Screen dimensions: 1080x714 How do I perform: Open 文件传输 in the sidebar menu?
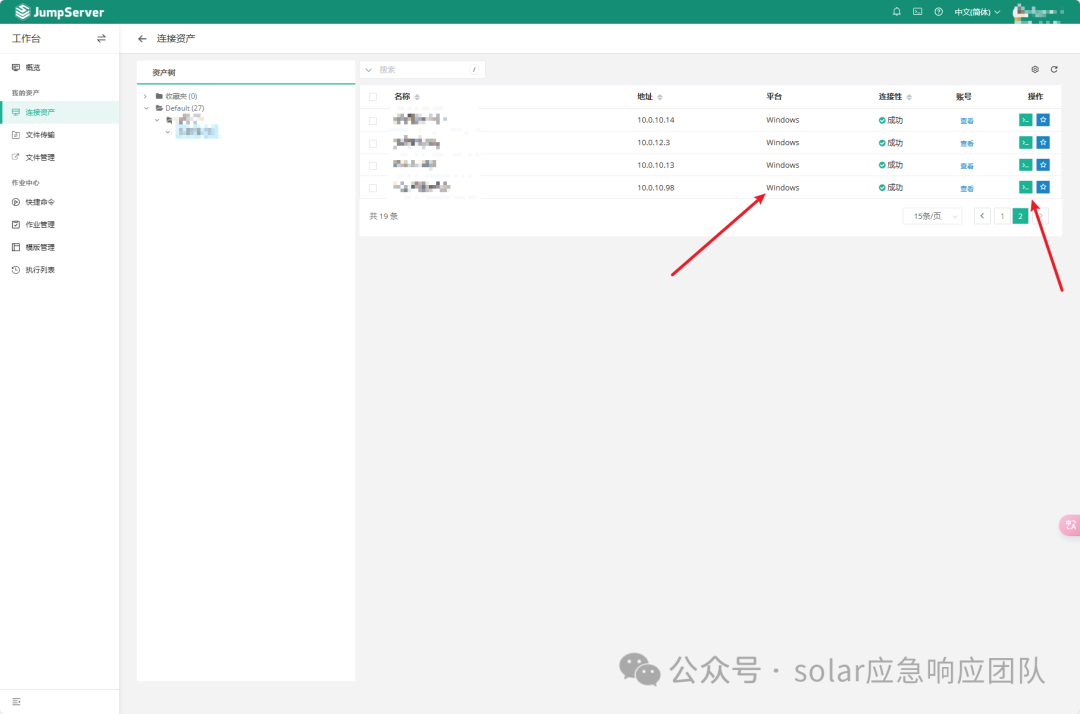click(x=40, y=134)
